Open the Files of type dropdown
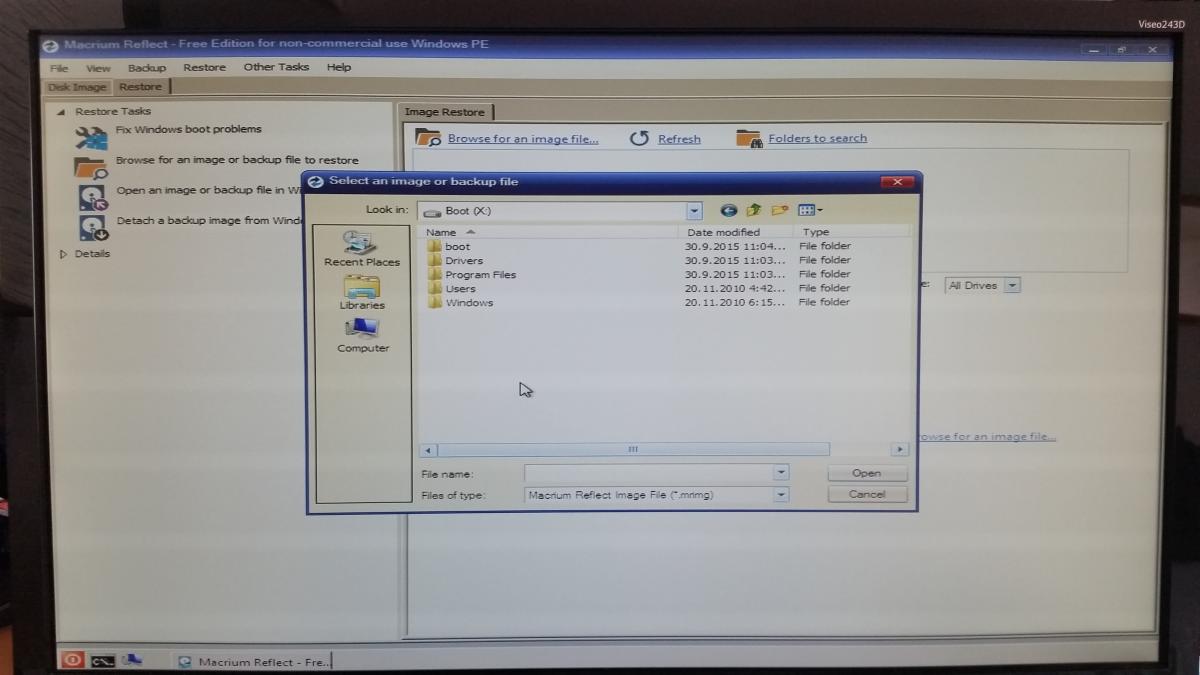The height and width of the screenshot is (675, 1200). [781, 494]
